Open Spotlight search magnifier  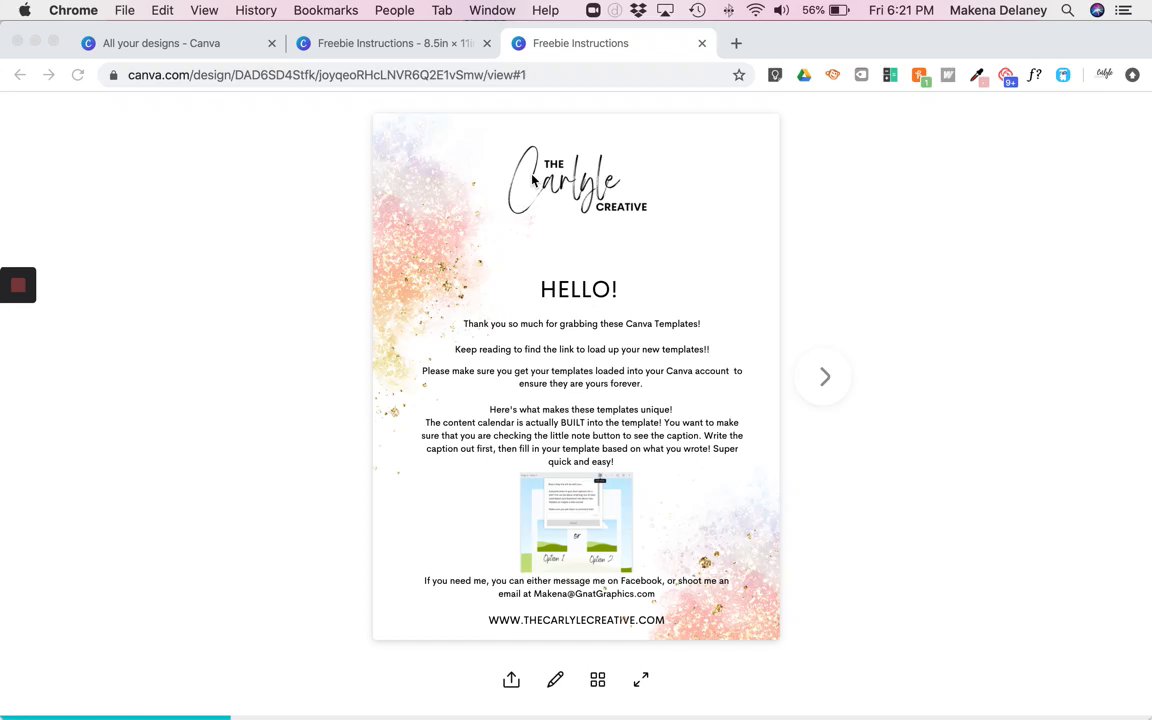(x=1068, y=10)
